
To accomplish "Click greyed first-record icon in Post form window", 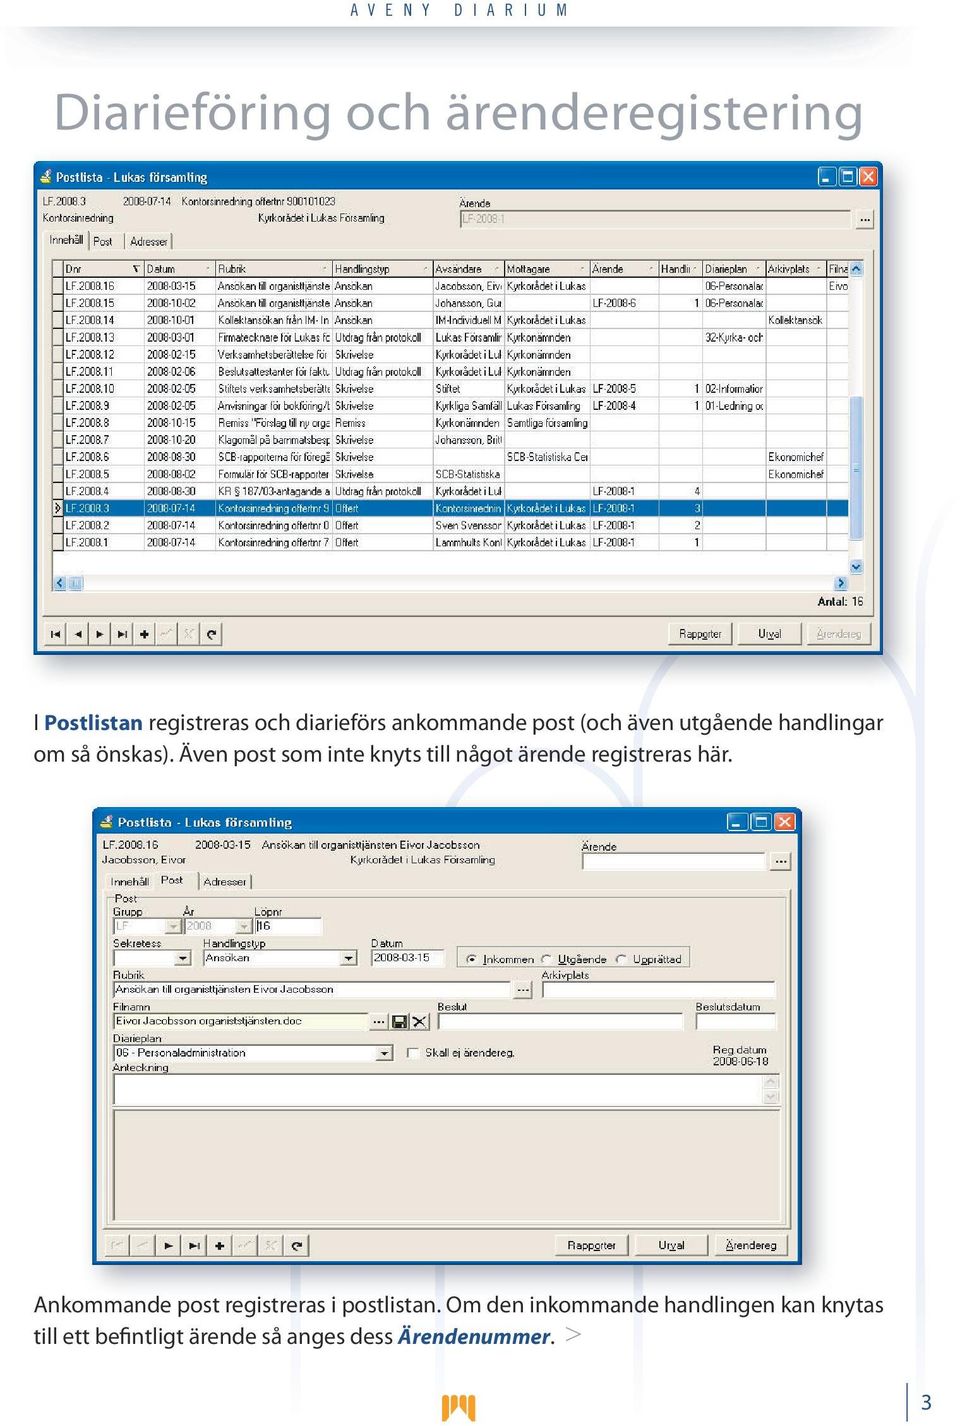I will pos(117,1245).
